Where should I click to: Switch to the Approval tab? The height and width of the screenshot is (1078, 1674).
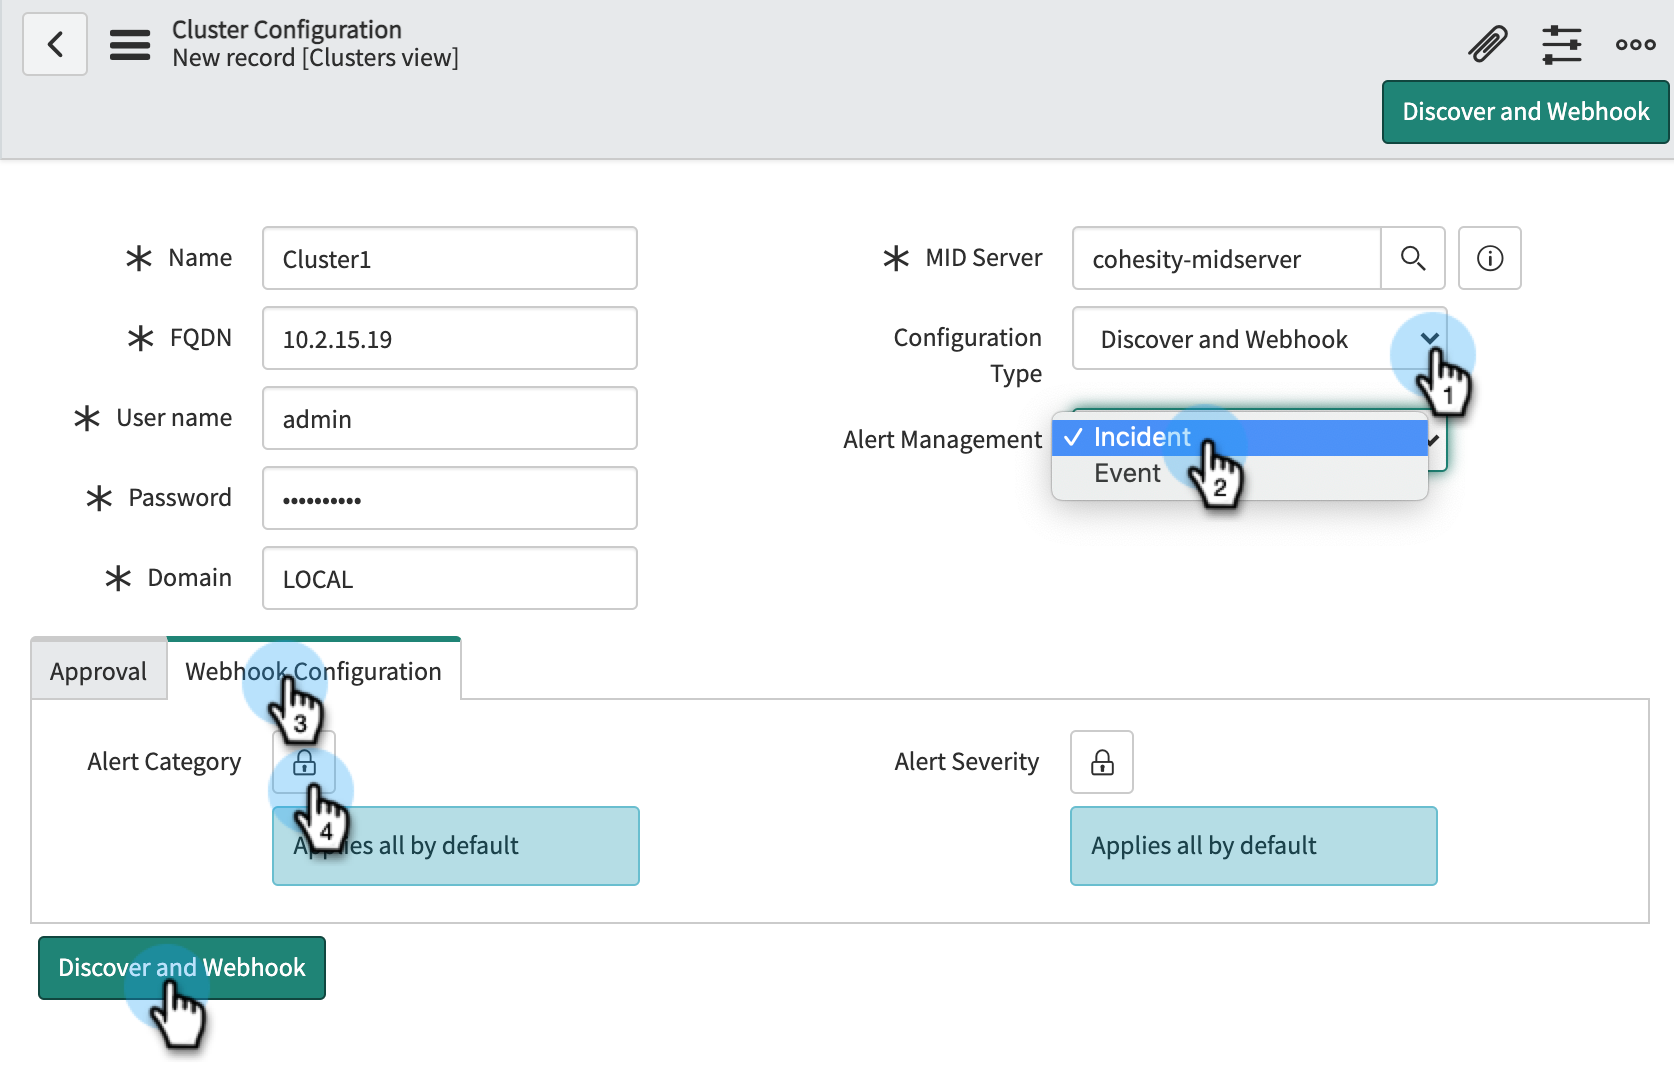click(98, 670)
